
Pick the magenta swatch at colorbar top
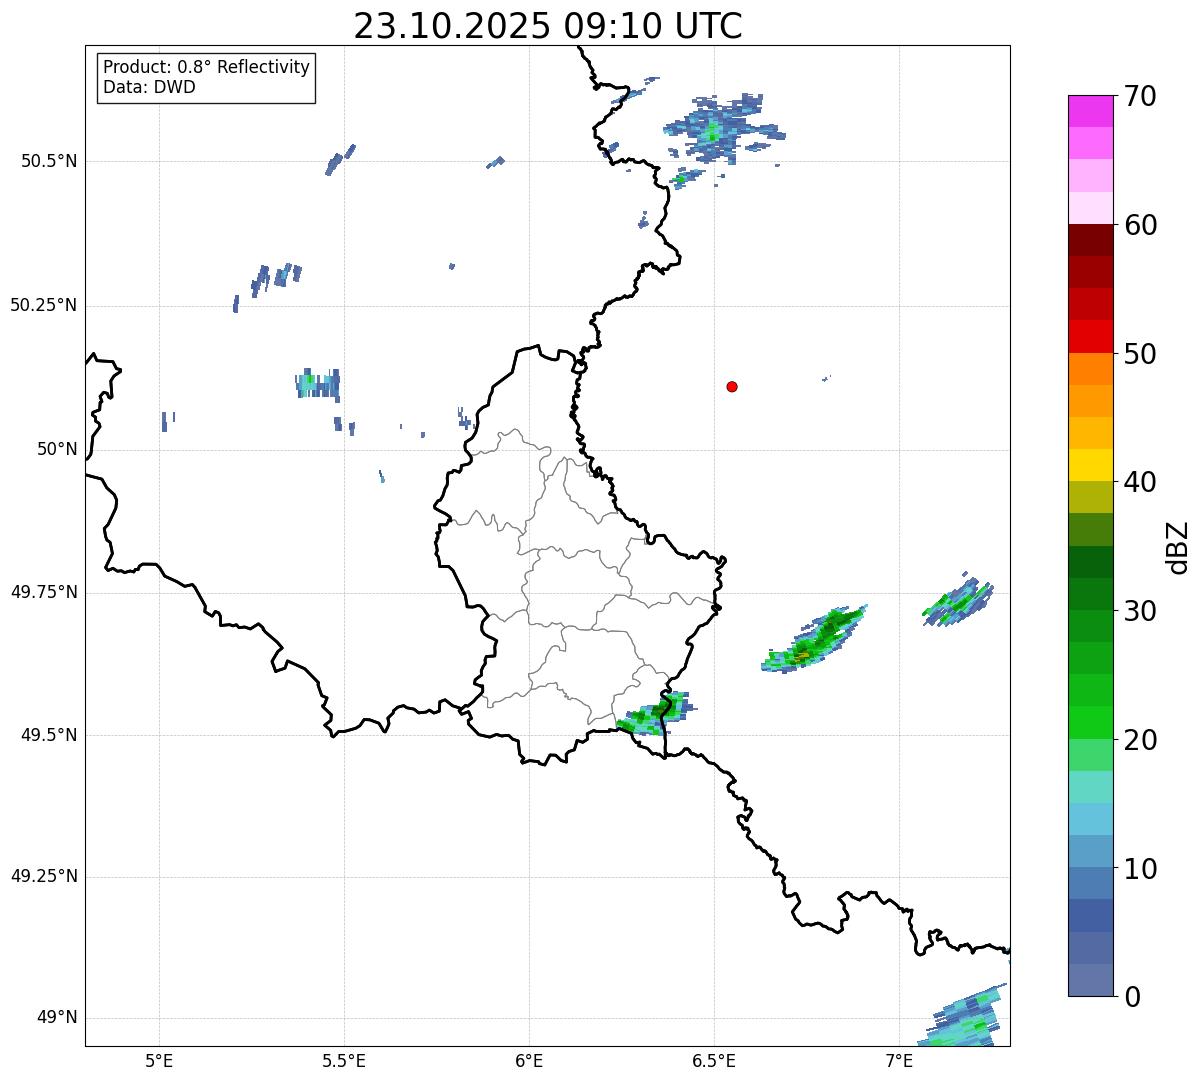pos(1090,111)
